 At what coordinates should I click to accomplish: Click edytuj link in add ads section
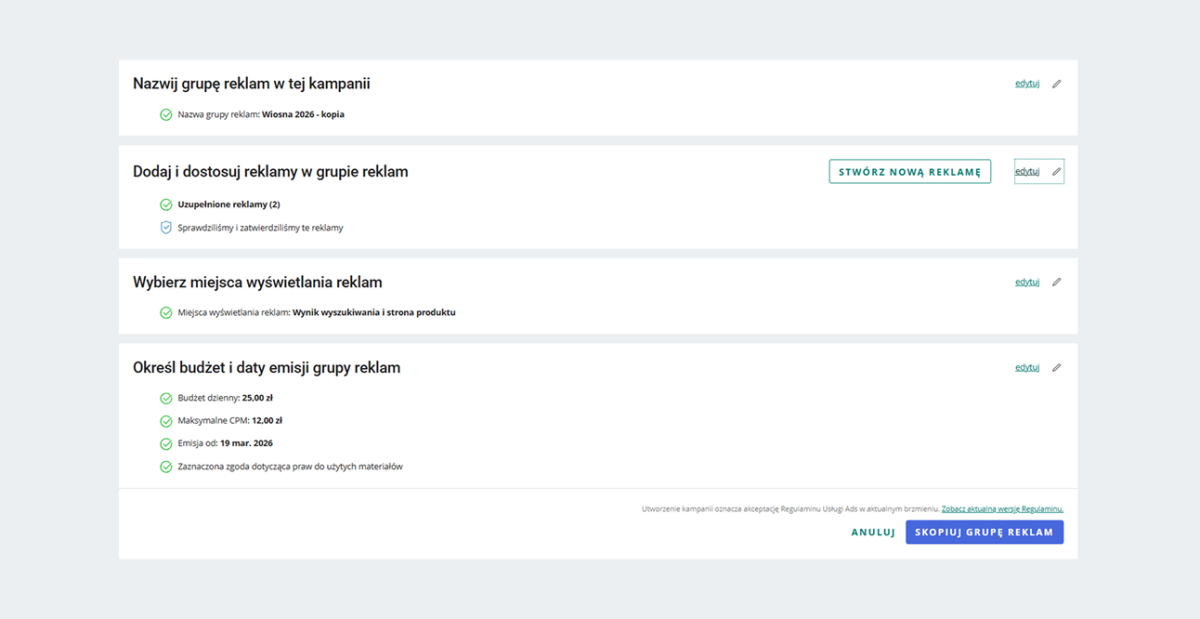[1027, 172]
